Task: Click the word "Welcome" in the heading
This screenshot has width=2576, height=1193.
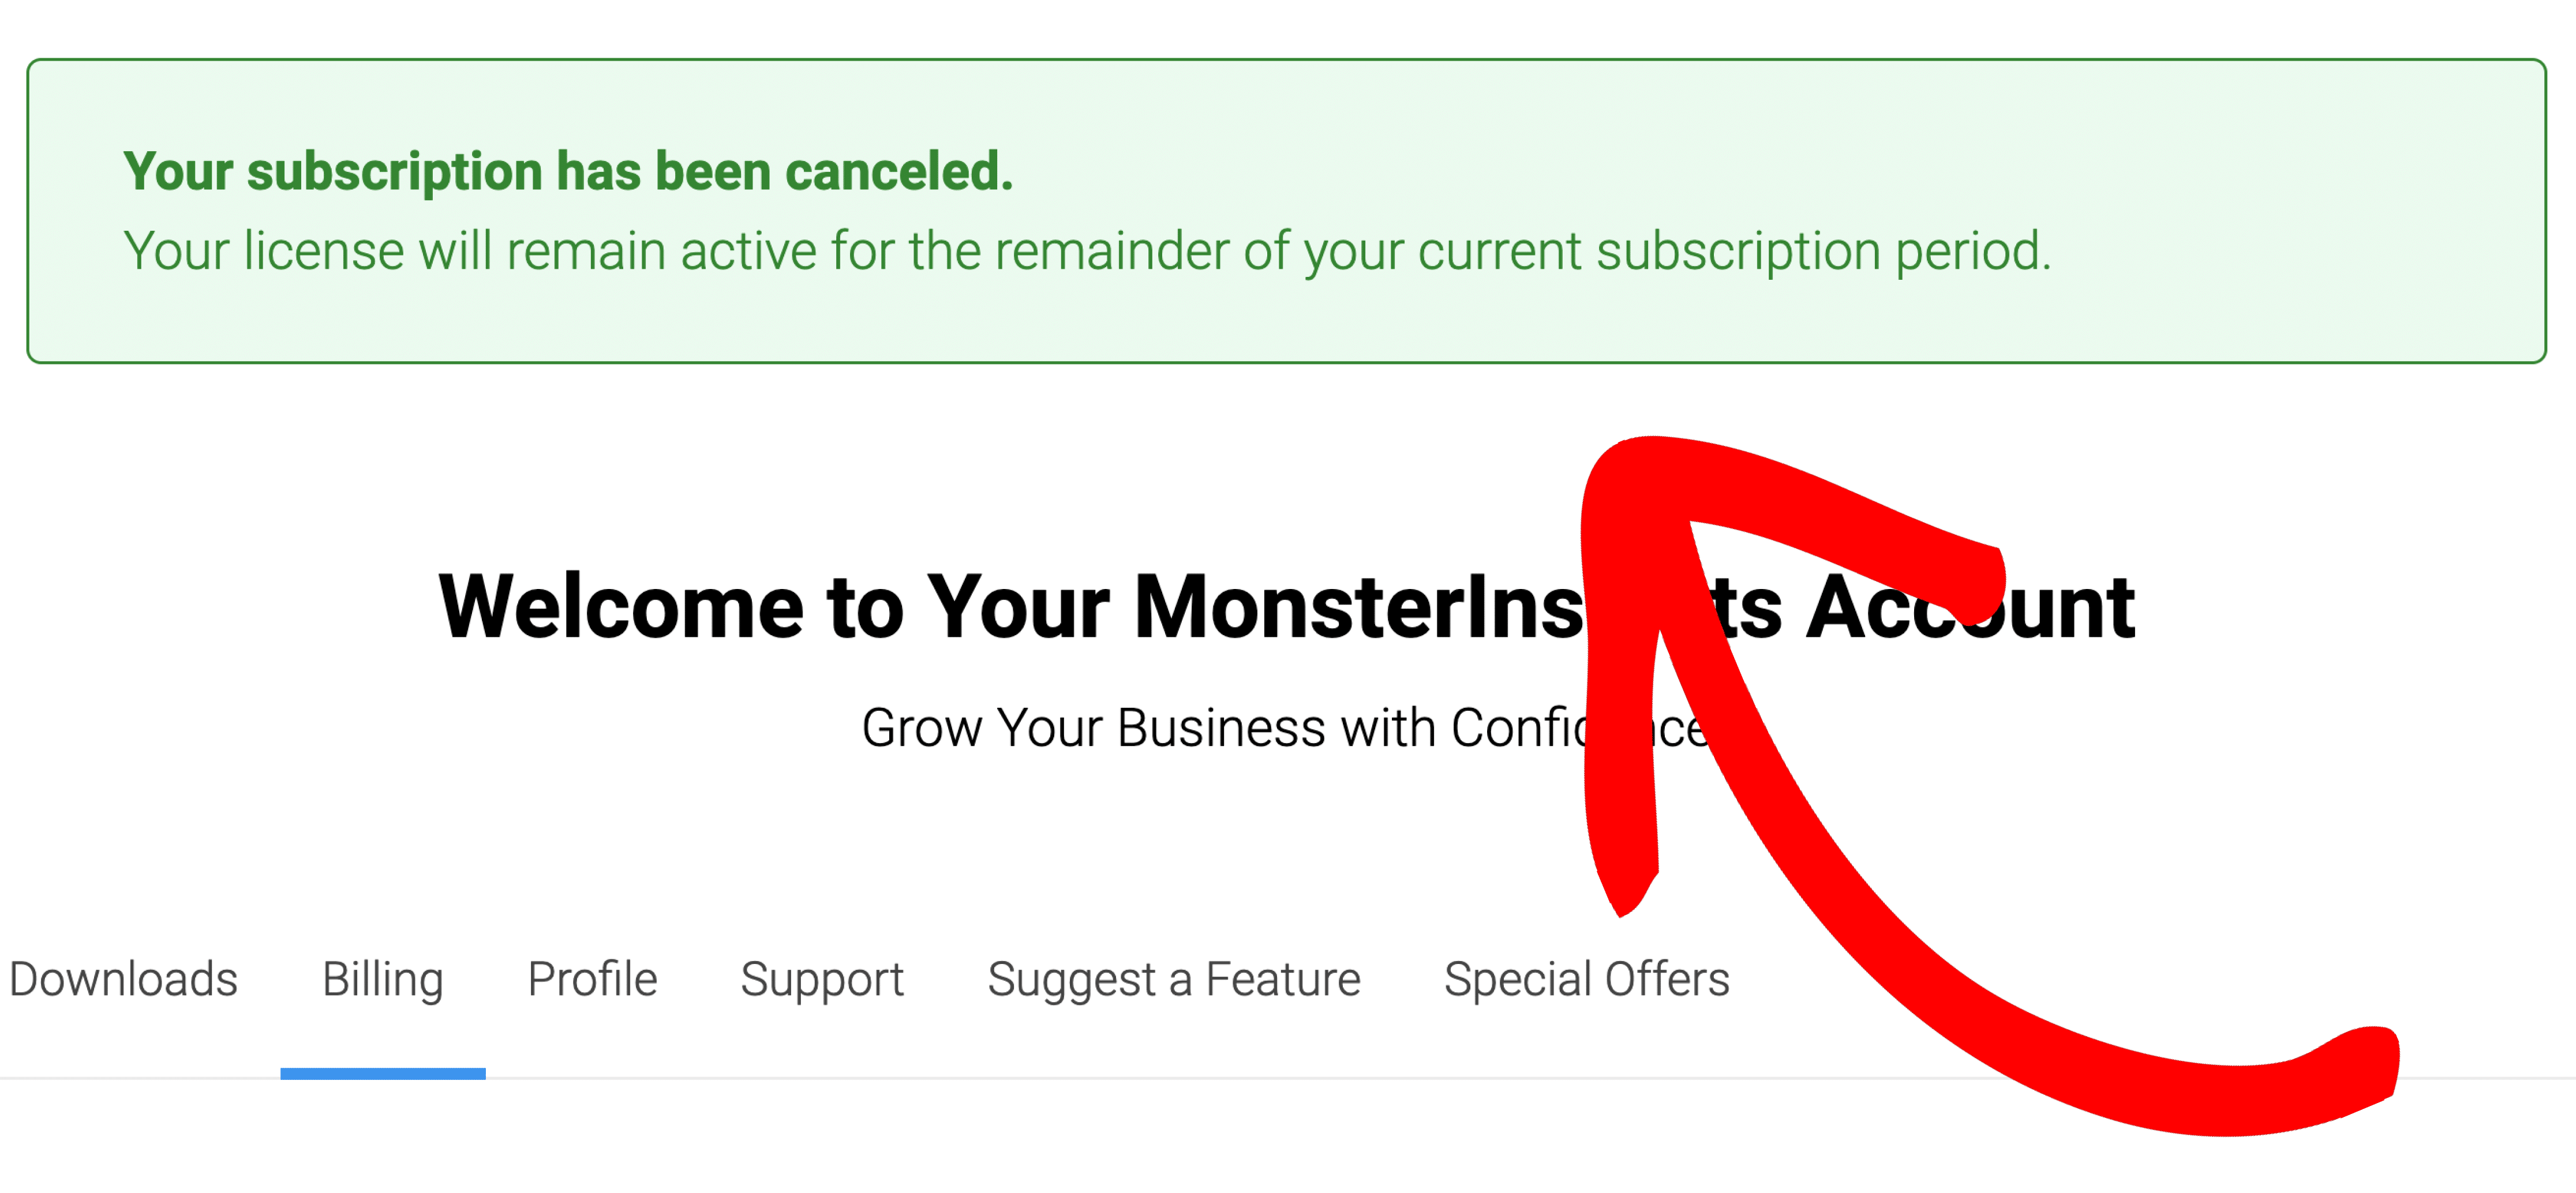Action: click(621, 607)
